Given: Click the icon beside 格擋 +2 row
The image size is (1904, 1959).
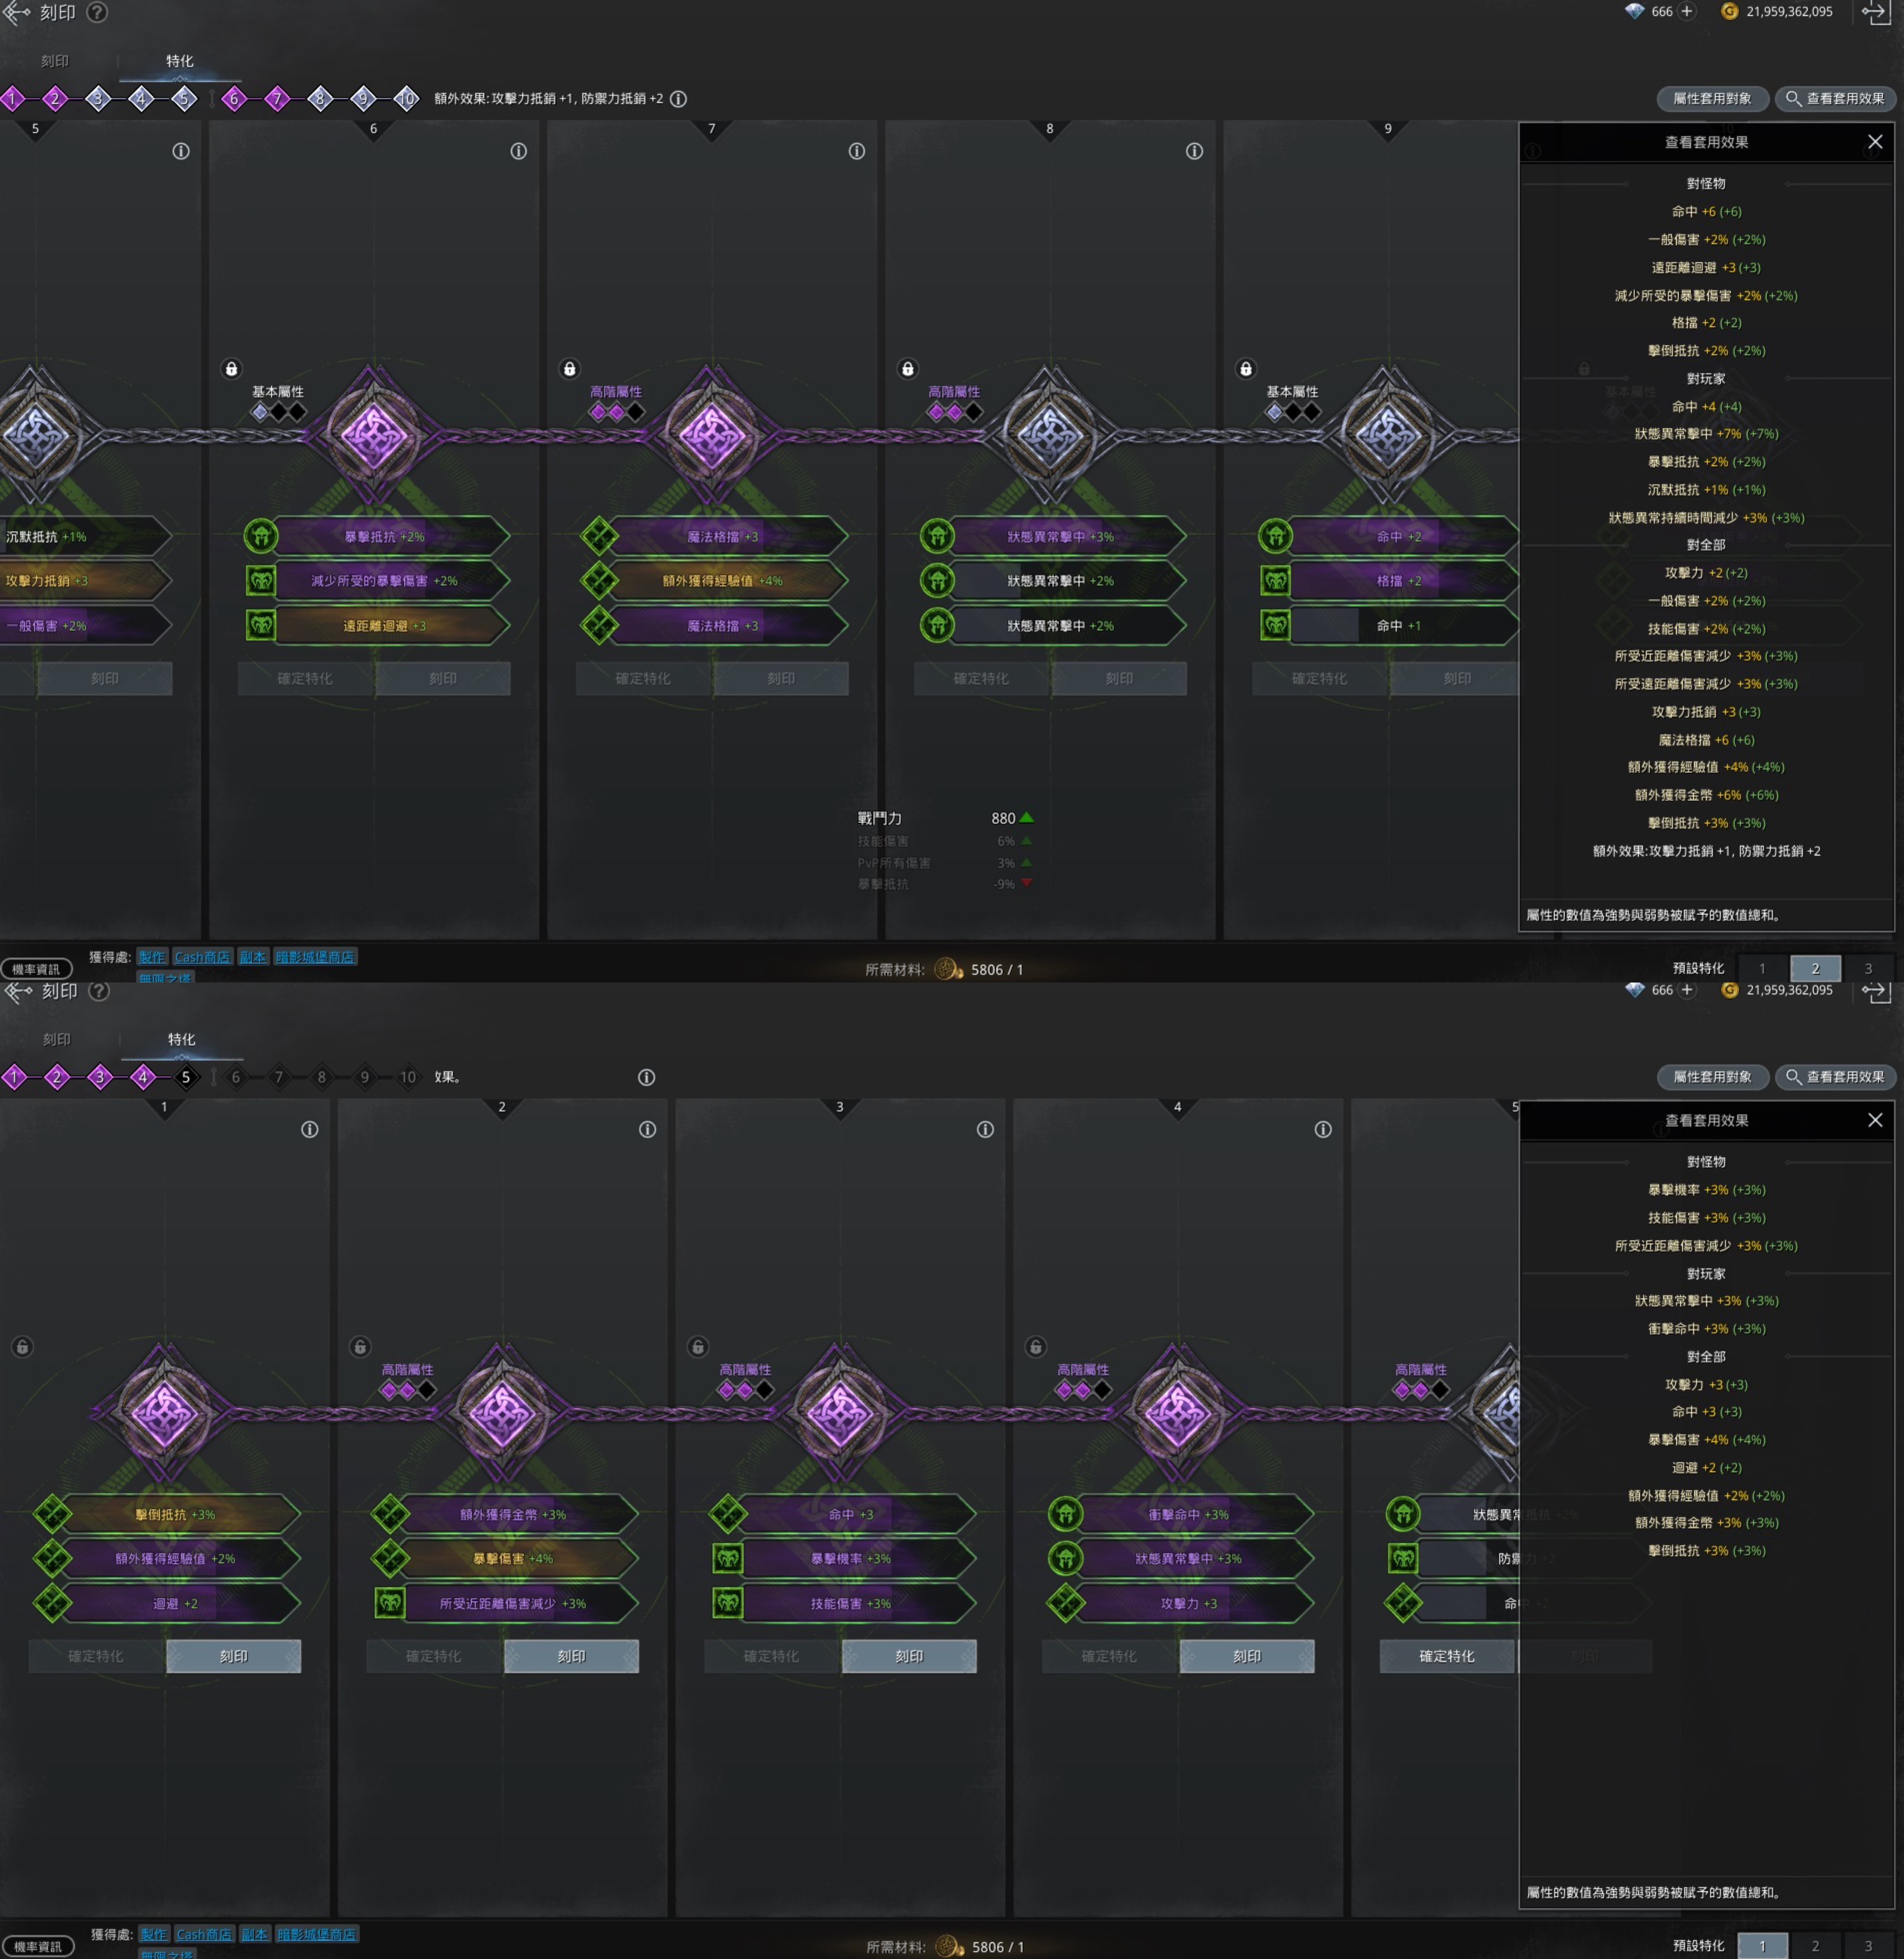Looking at the screenshot, I should point(1275,580).
